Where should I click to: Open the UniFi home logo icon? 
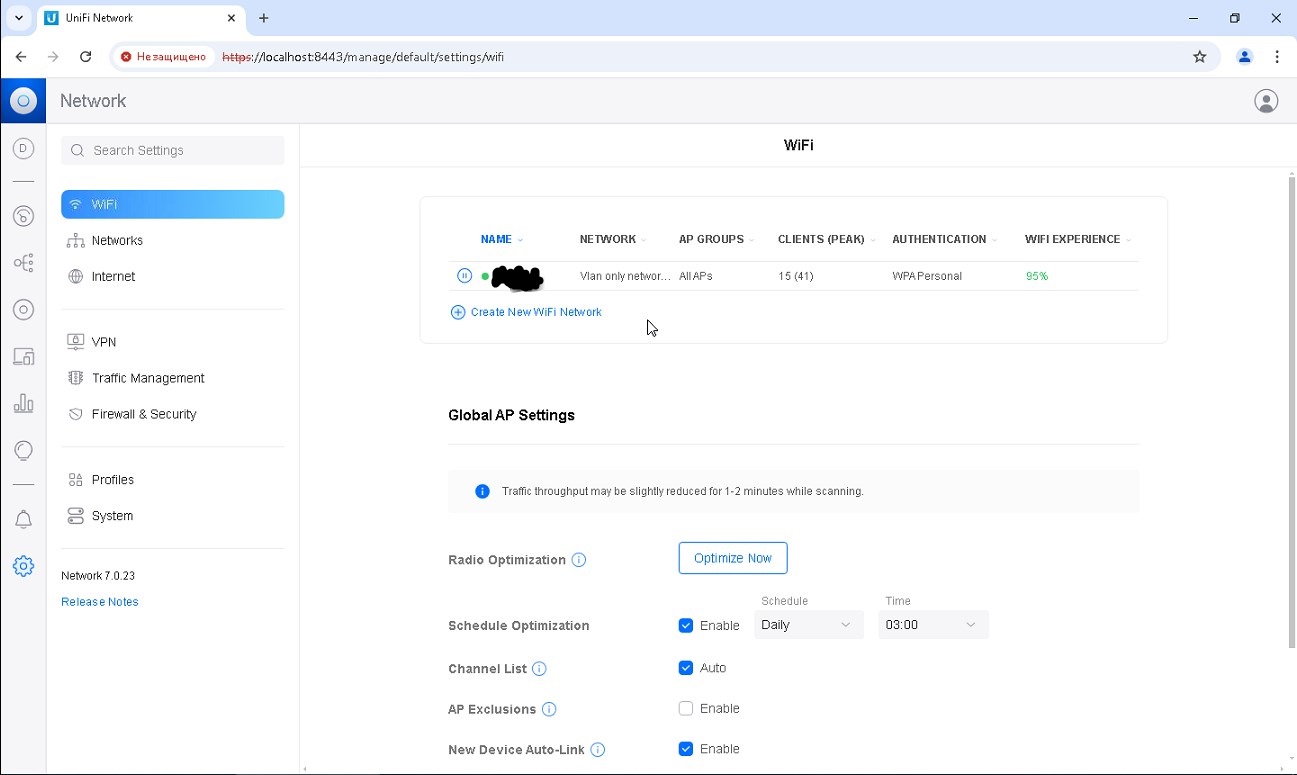pos(23,101)
